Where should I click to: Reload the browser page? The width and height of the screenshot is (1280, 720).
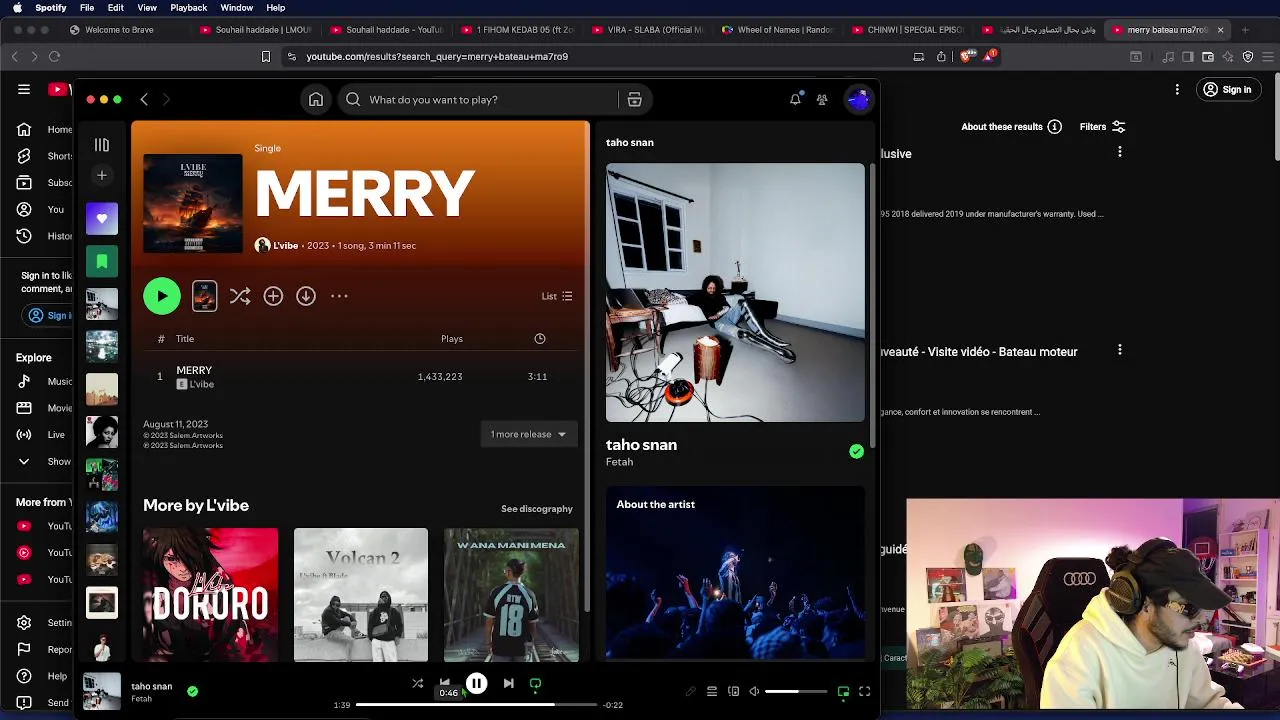pyautogui.click(x=54, y=57)
